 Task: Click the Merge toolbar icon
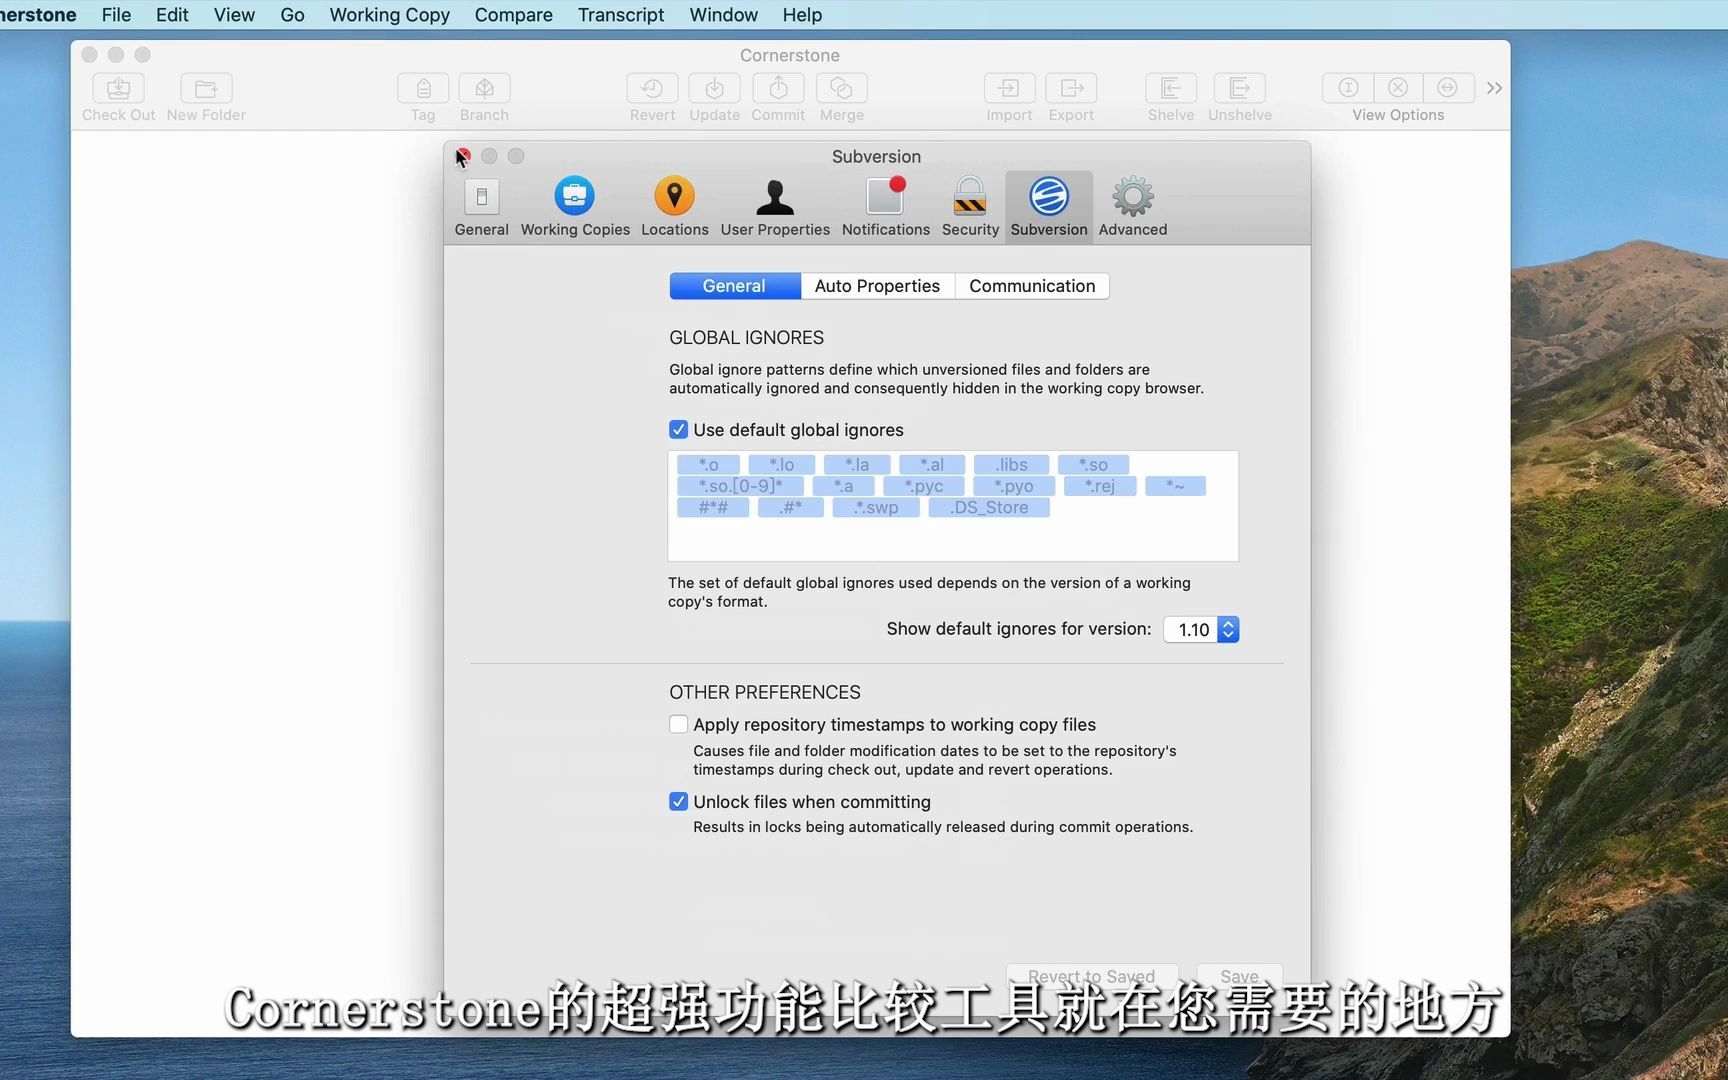point(841,88)
